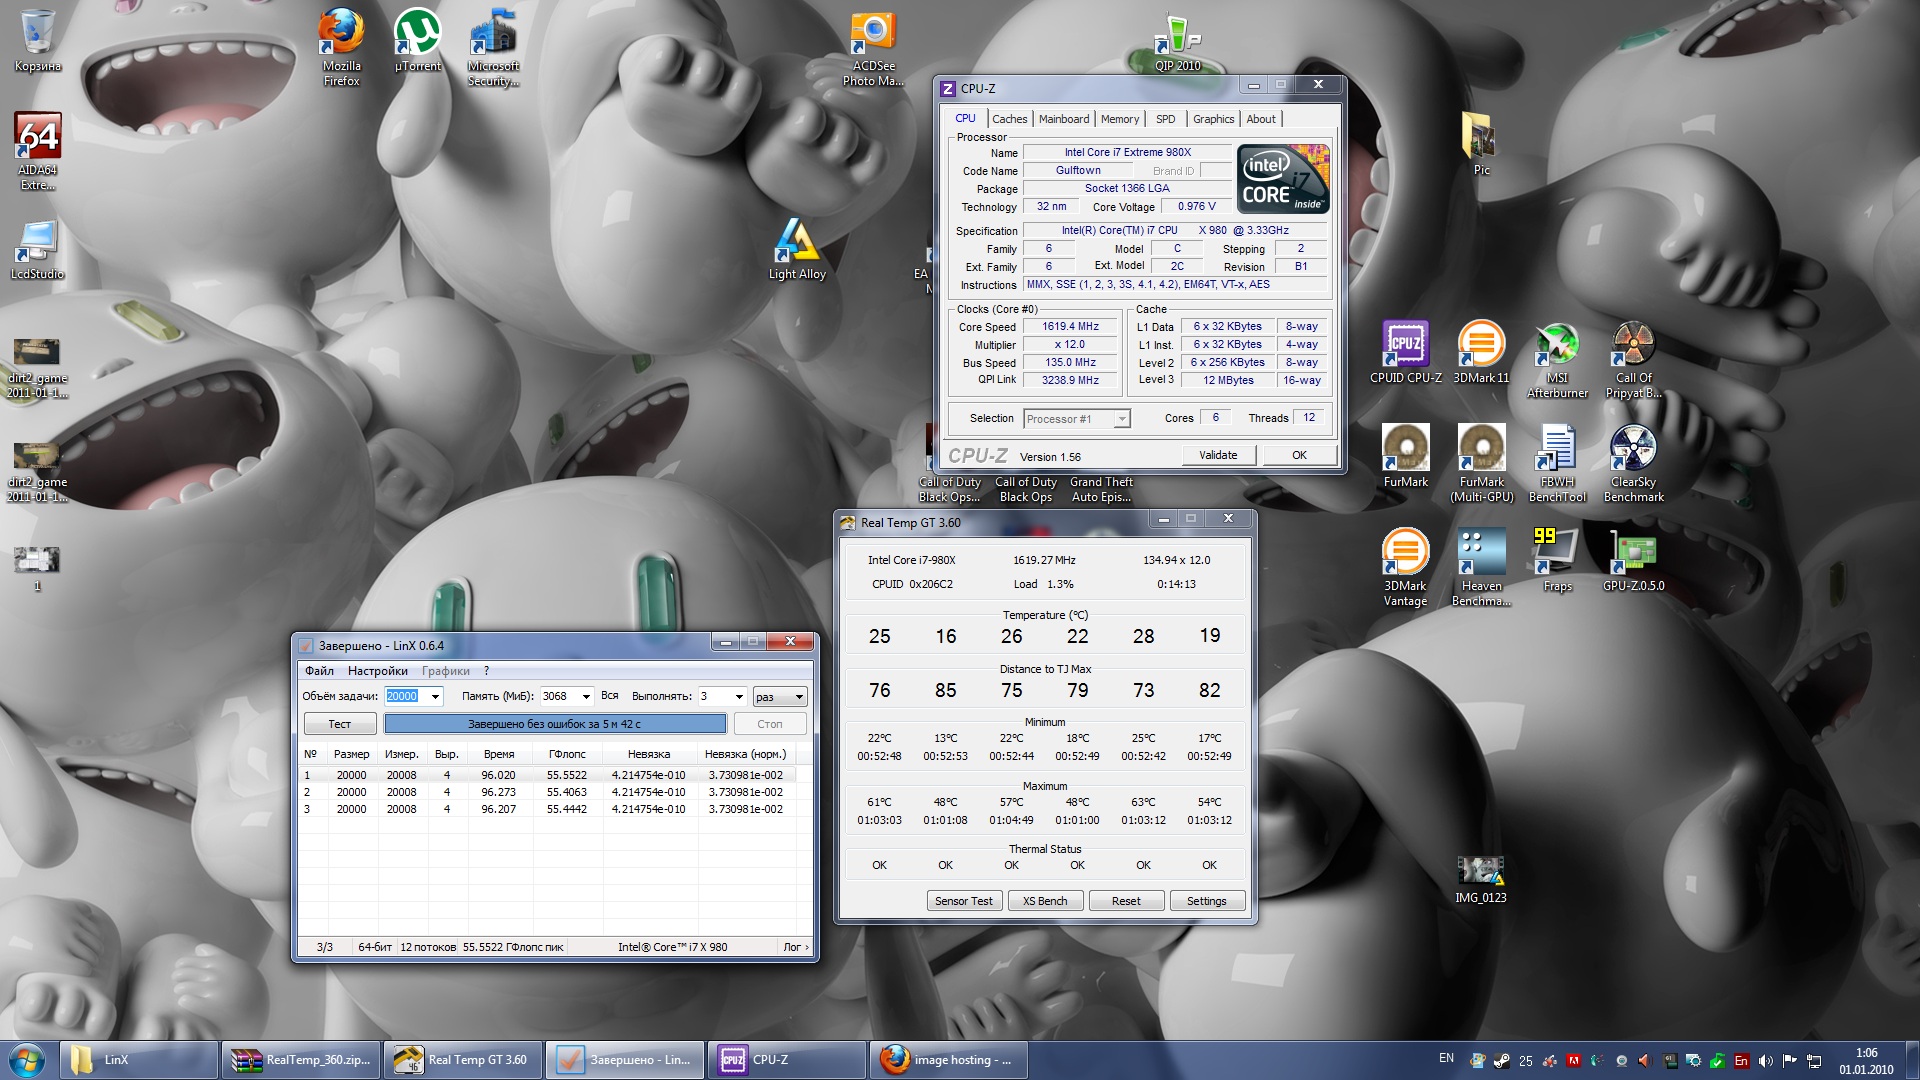Switch to LinX folder in taskbar

click(140, 1060)
